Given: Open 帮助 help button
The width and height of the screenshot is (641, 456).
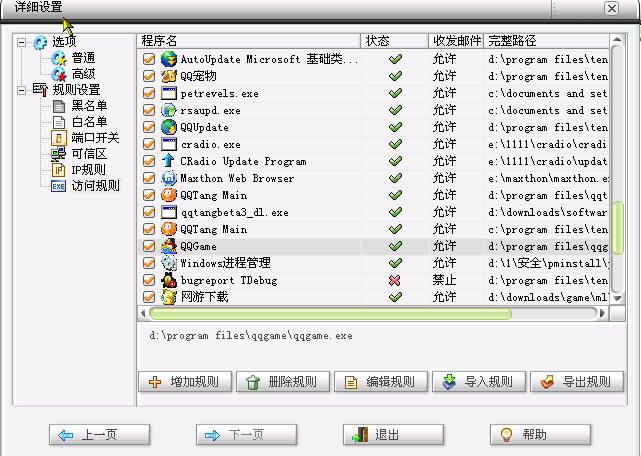Looking at the screenshot, I should click(x=540, y=434).
